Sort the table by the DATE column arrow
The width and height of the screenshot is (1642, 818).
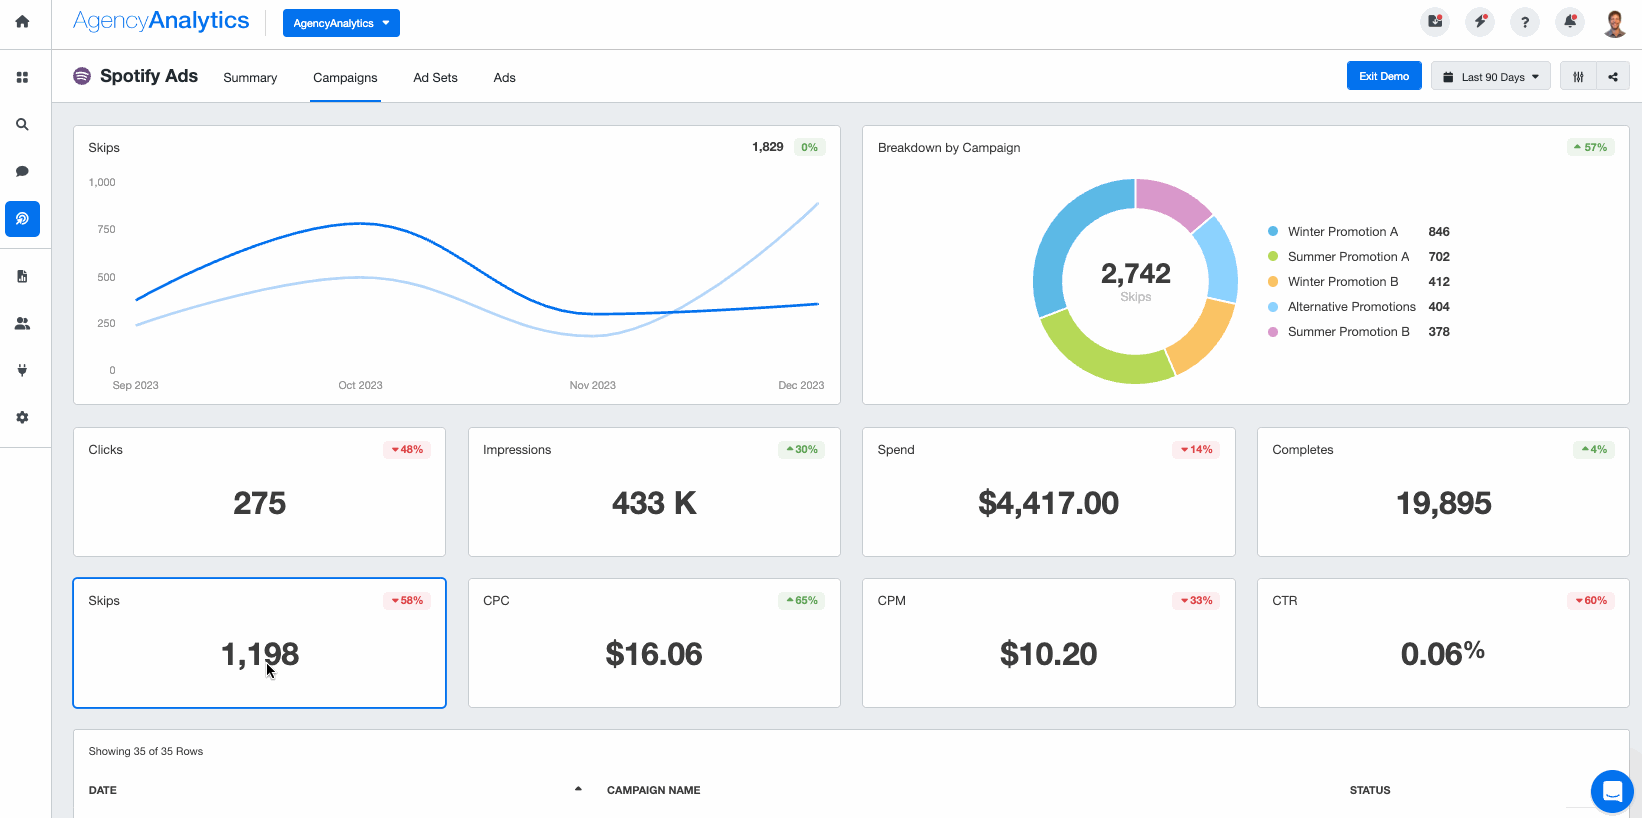pos(578,789)
